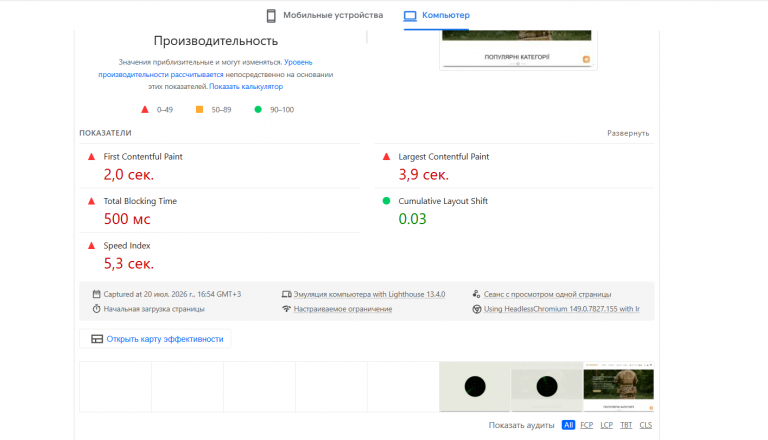Click the Начальная загрузка страницы text
The width and height of the screenshot is (768, 440).
click(154, 309)
